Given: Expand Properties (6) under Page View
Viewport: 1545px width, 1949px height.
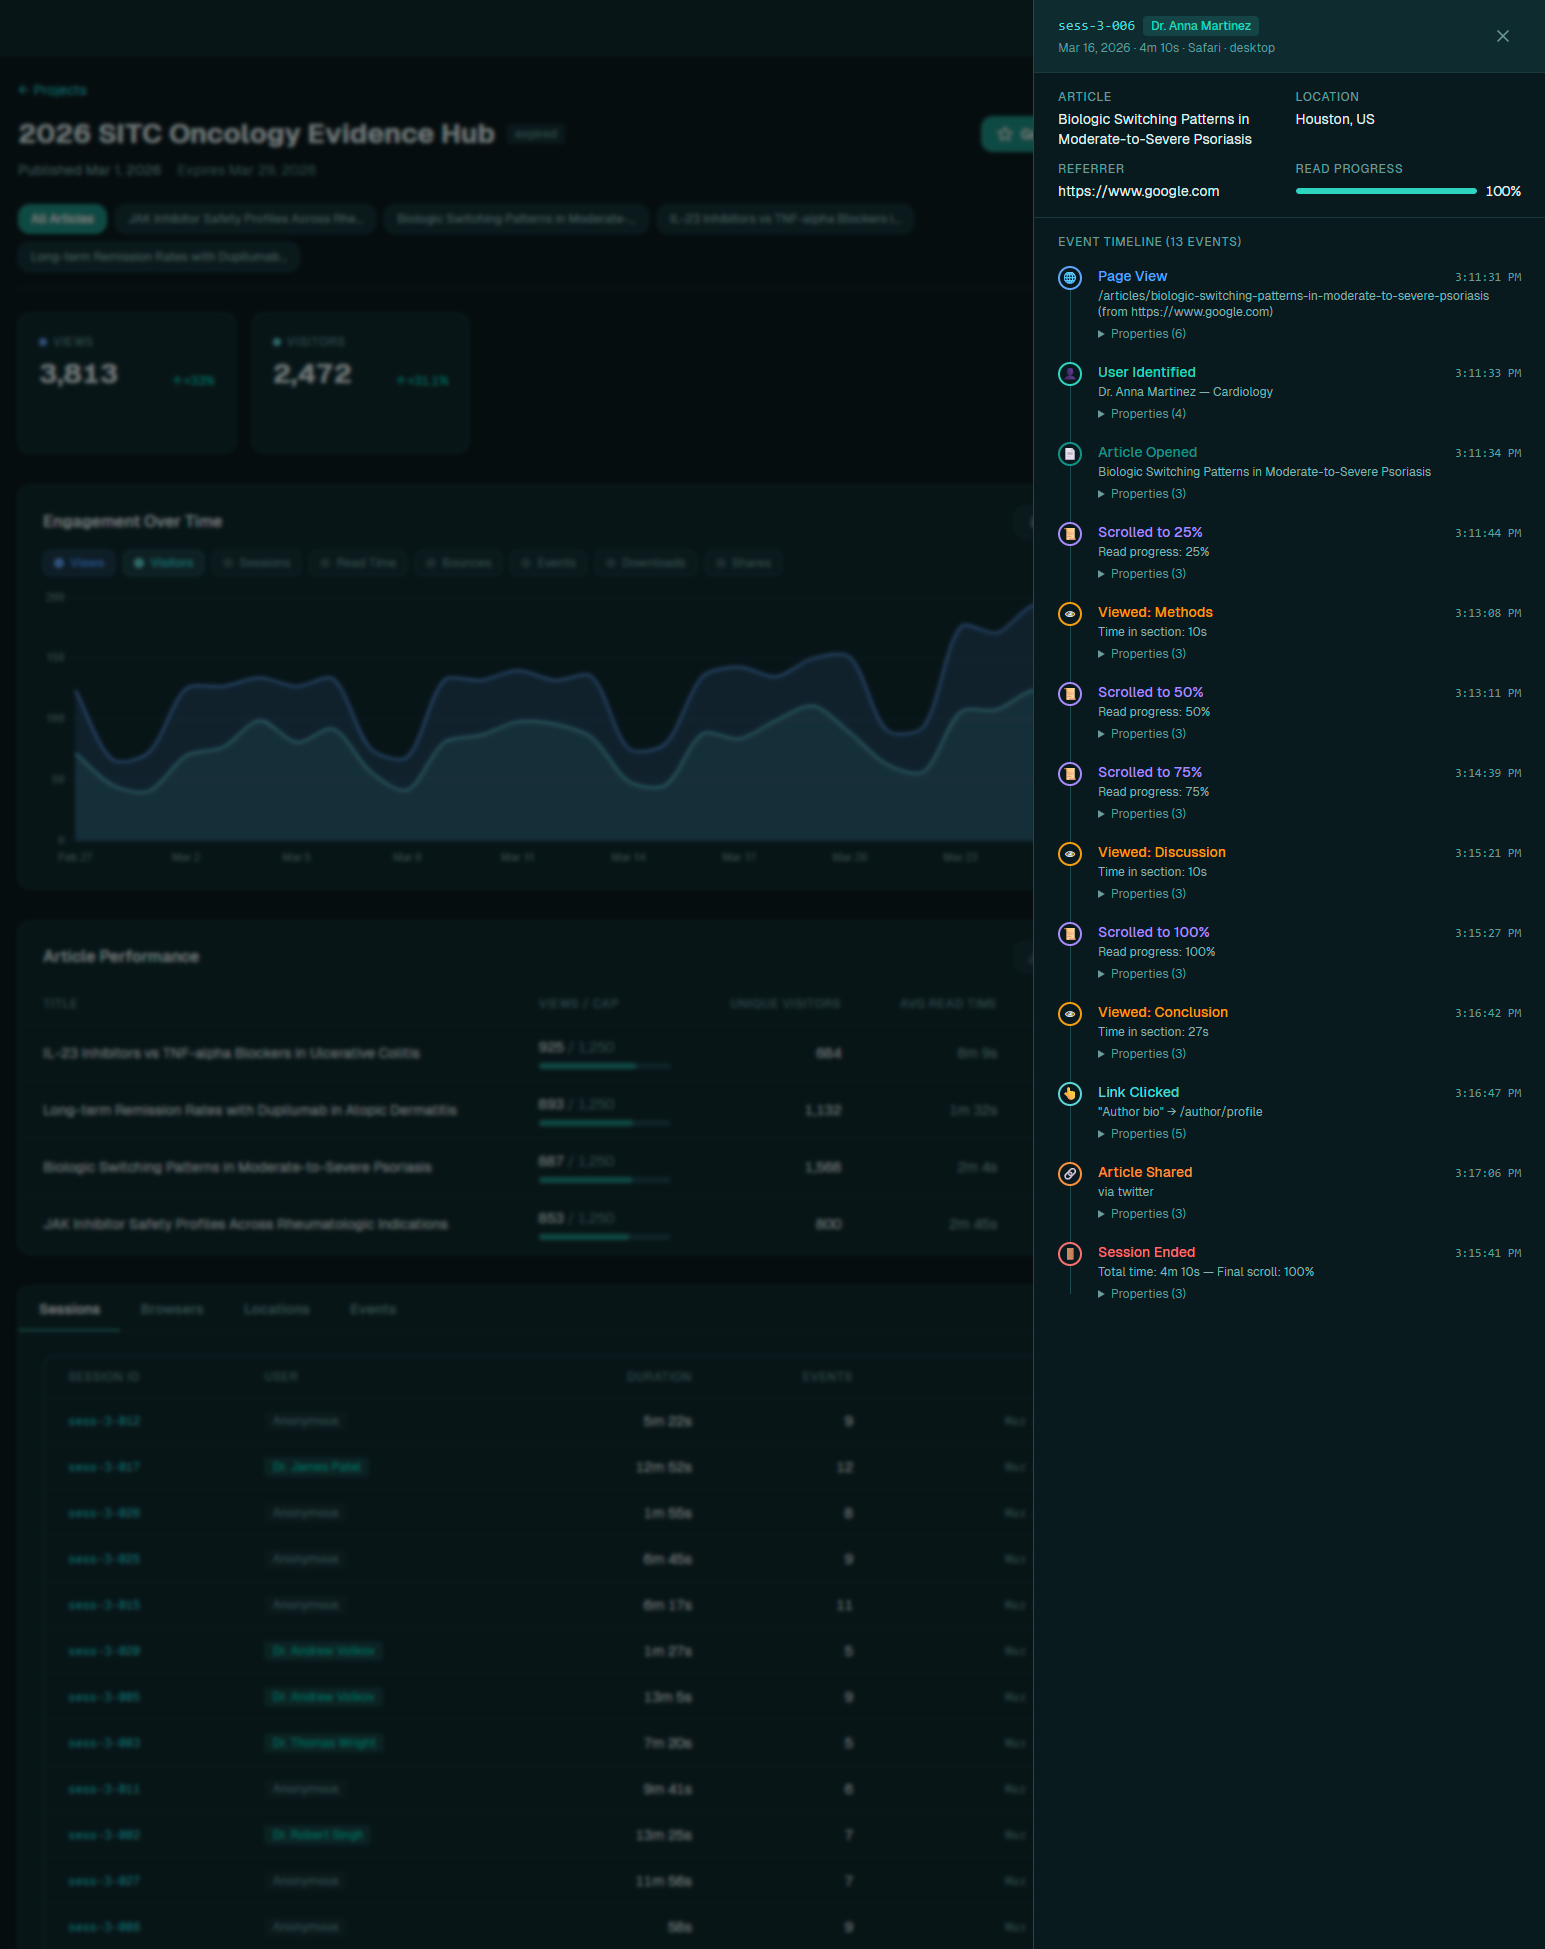Looking at the screenshot, I should [1147, 334].
